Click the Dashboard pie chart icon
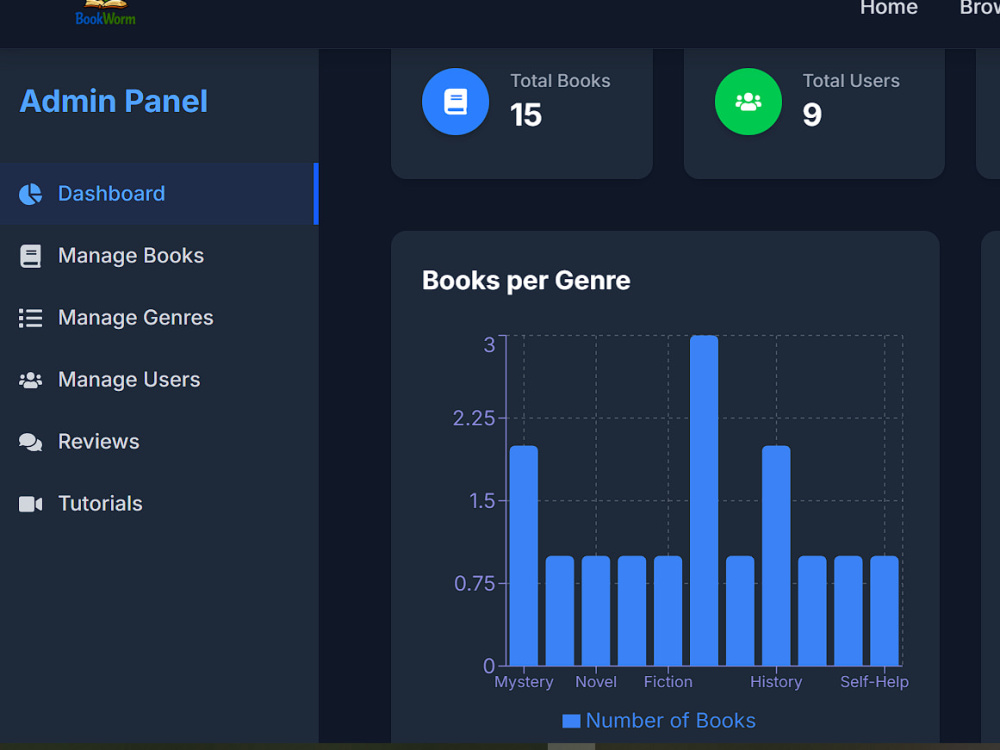Image resolution: width=1000 pixels, height=750 pixels. click(x=30, y=194)
